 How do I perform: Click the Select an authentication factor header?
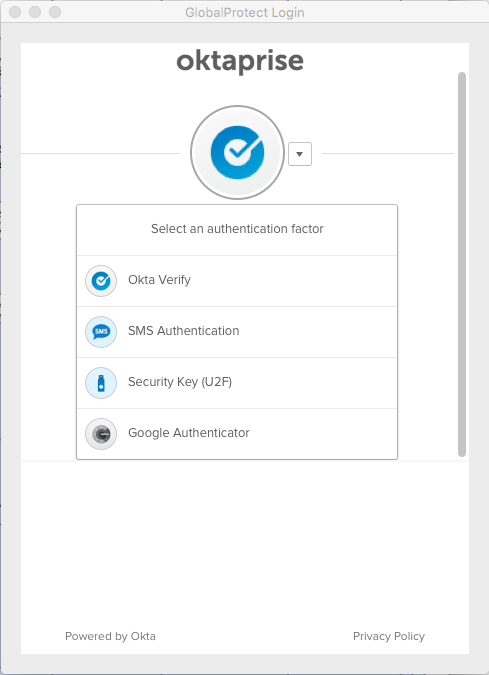(237, 229)
